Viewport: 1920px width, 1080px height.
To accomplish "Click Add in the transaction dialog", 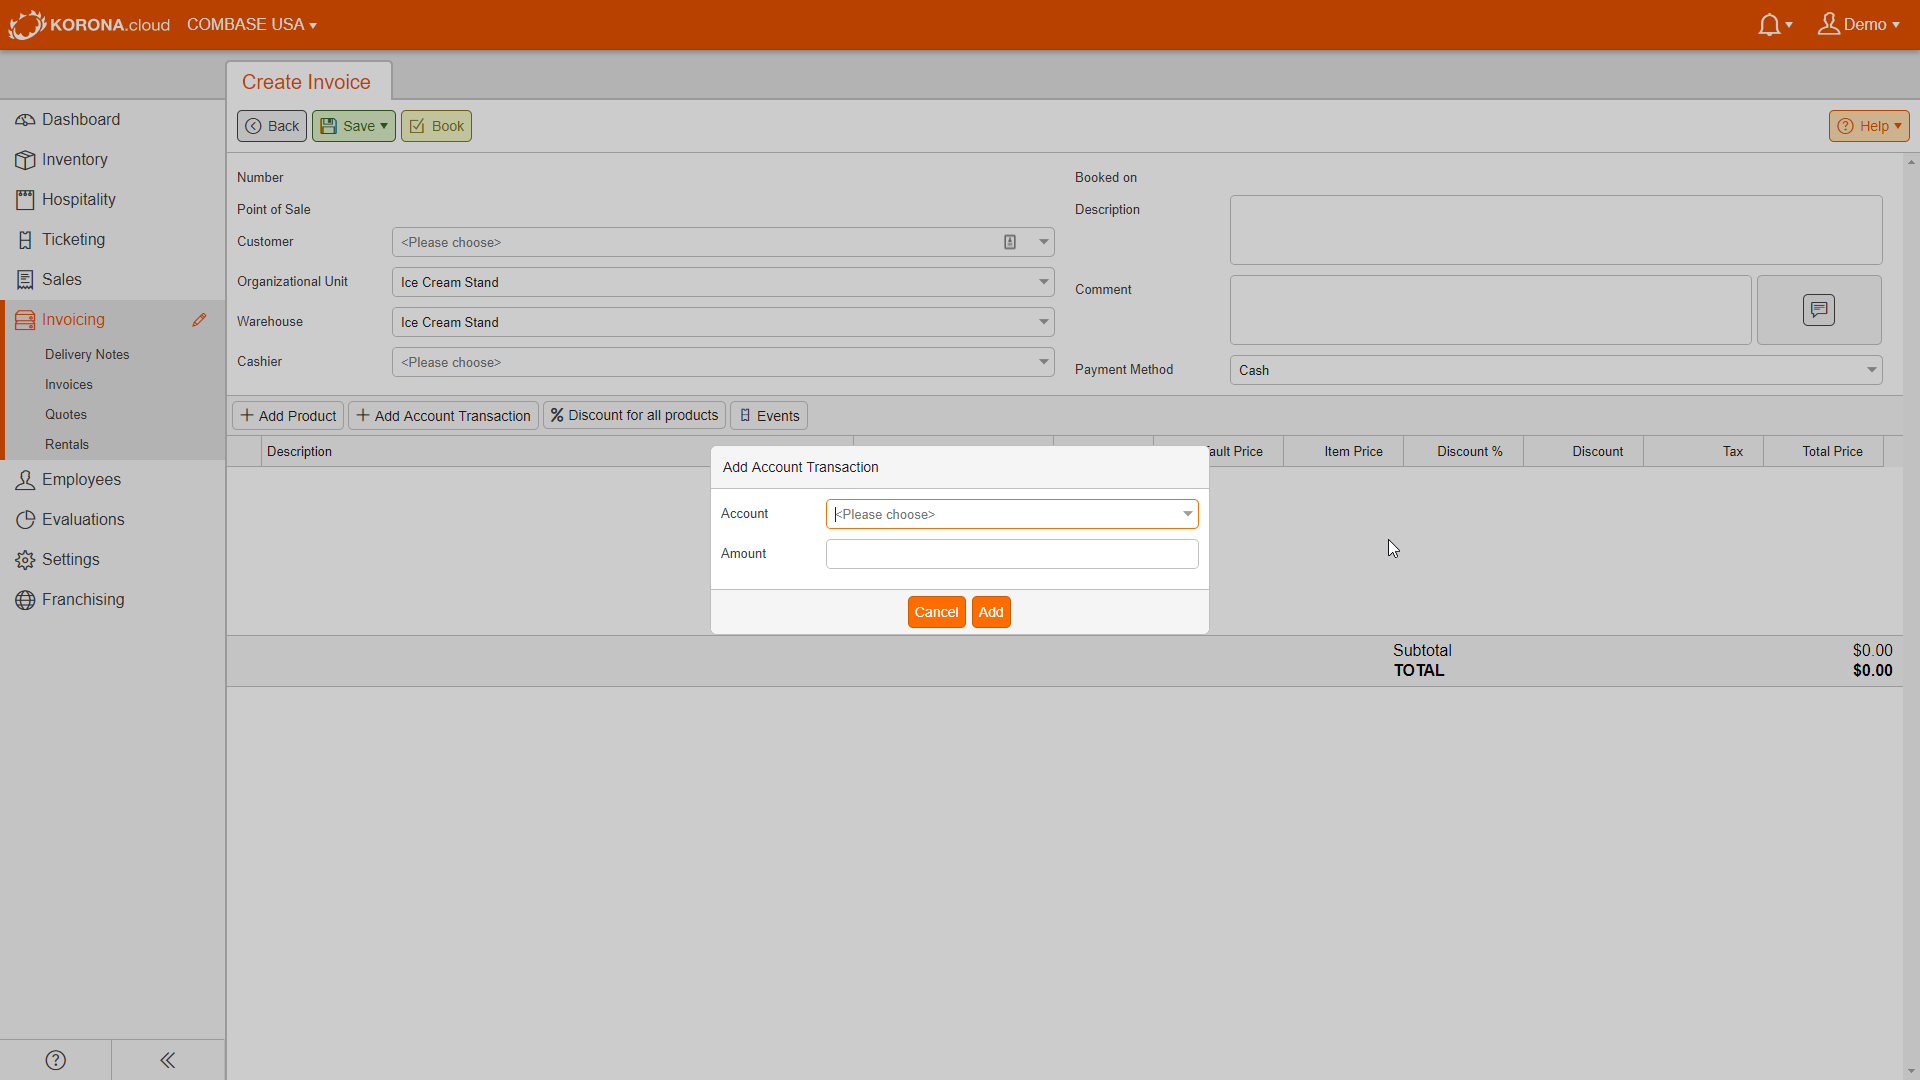I will (991, 612).
